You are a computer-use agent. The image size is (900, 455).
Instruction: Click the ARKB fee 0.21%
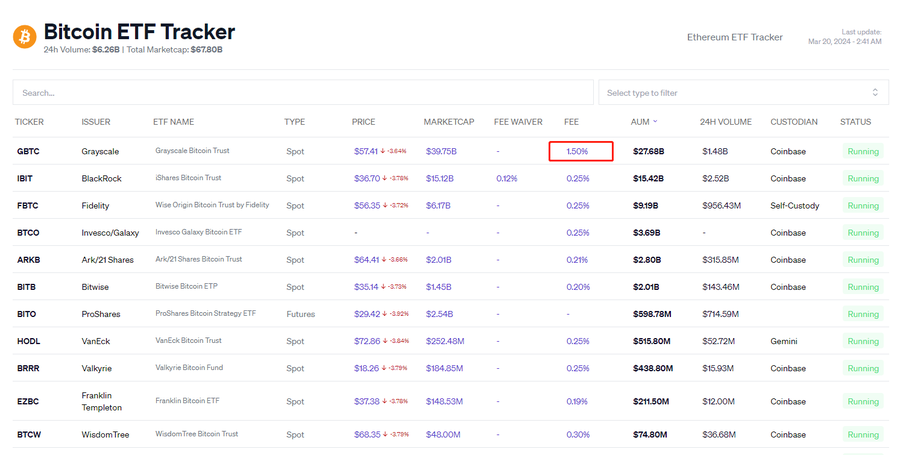577,260
